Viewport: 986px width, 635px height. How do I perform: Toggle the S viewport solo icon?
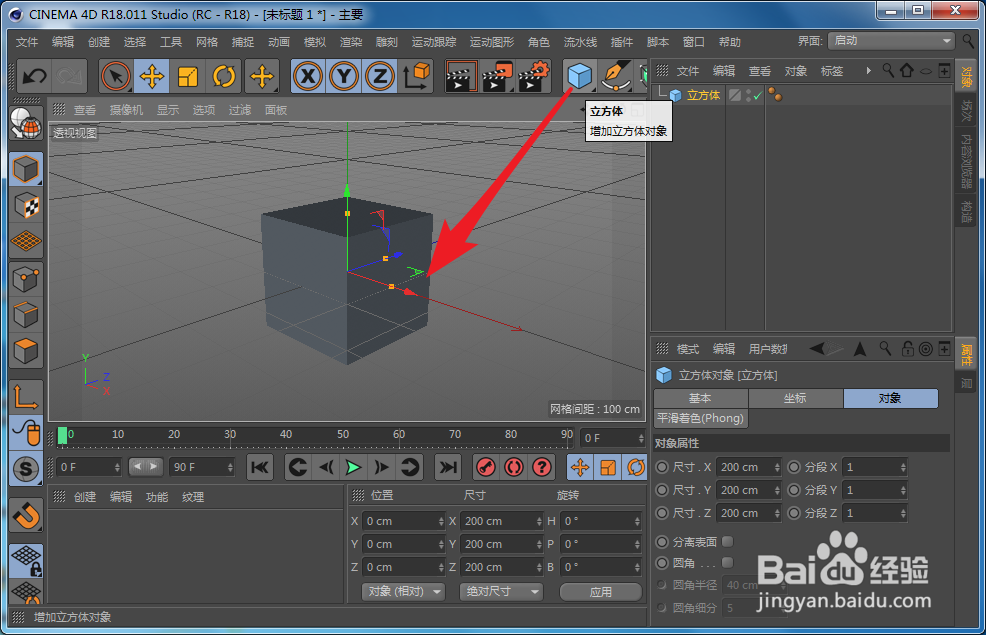tap(26, 469)
